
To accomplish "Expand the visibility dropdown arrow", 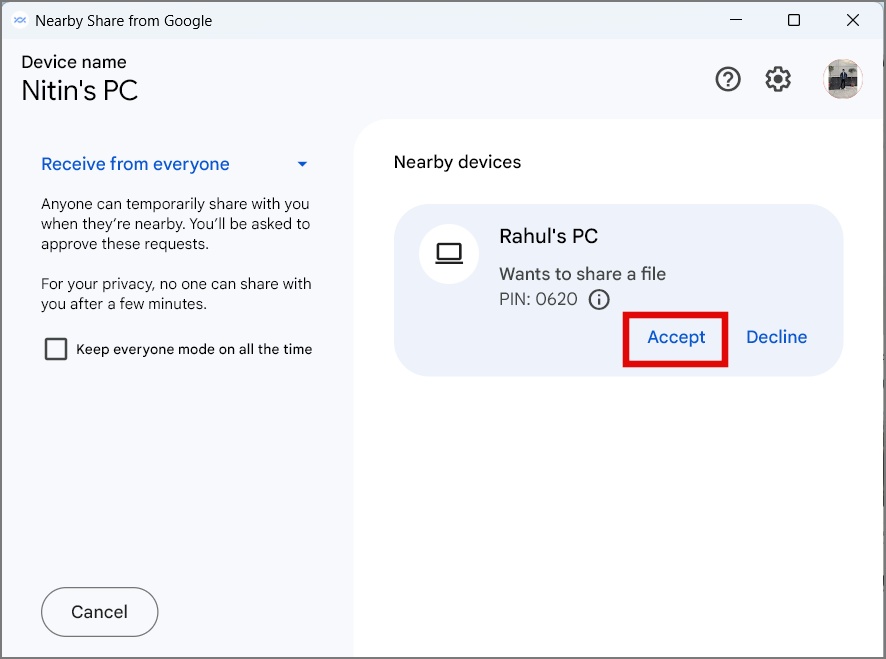I will pyautogui.click(x=302, y=165).
